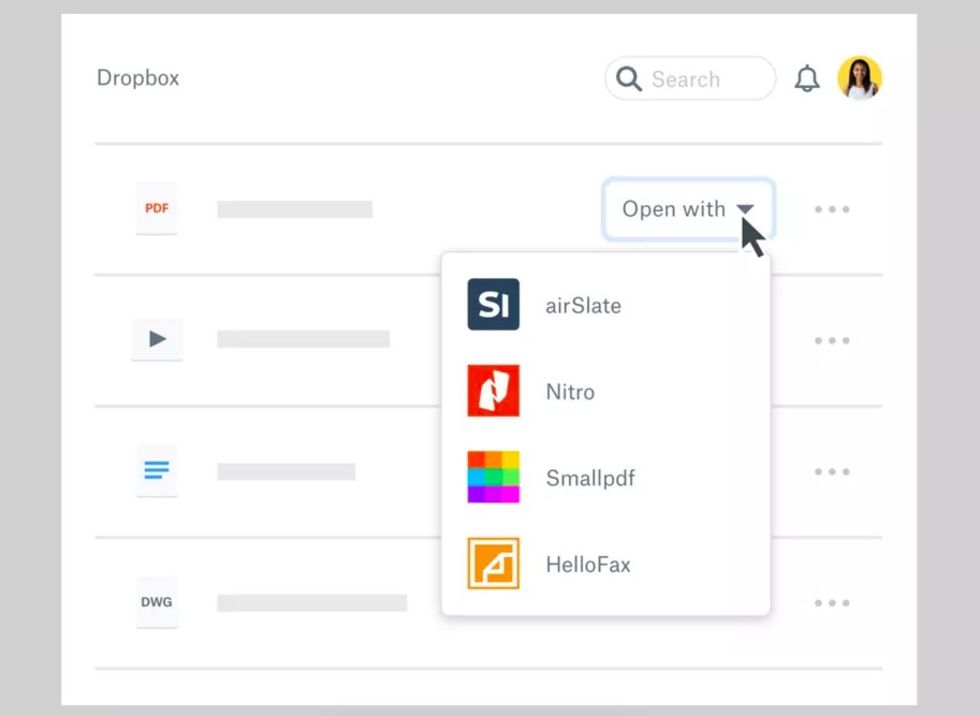
Task: Open the user profile avatar
Action: pyautogui.click(x=859, y=78)
